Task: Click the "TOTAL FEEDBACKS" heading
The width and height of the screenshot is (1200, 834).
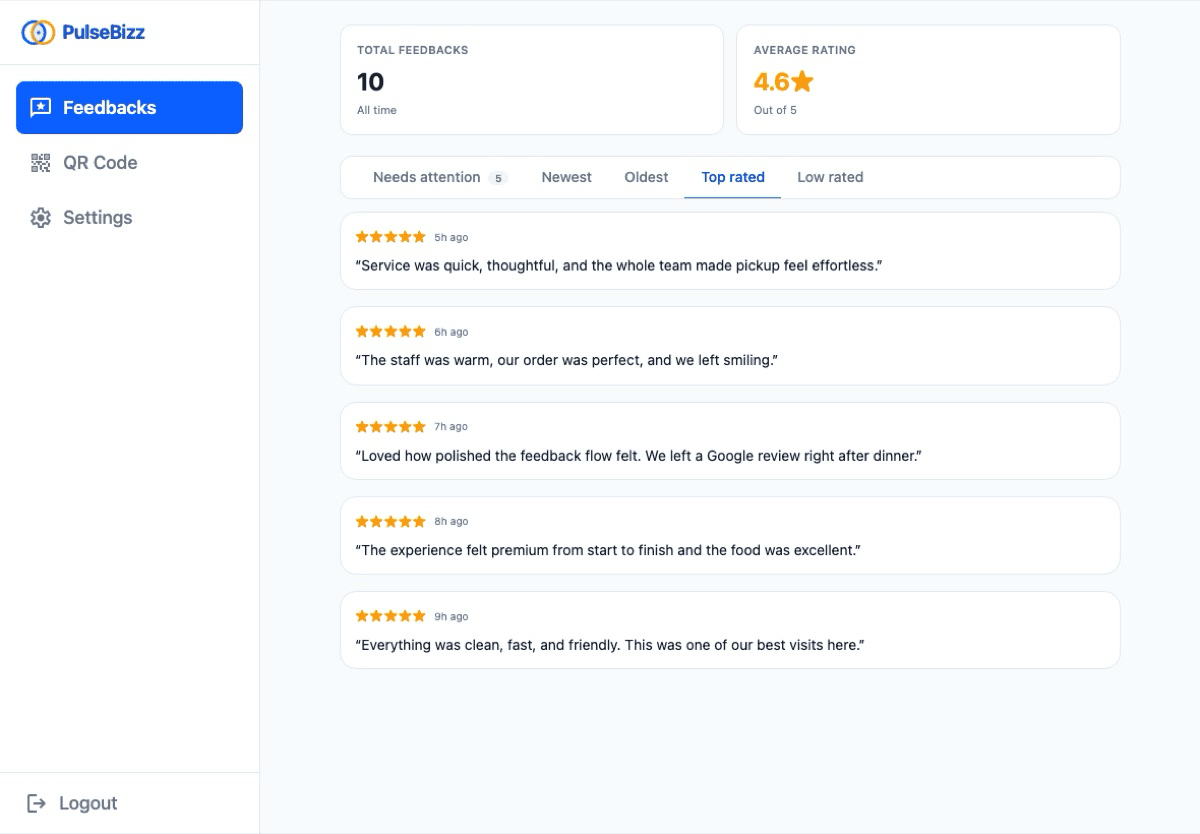Action: click(413, 50)
